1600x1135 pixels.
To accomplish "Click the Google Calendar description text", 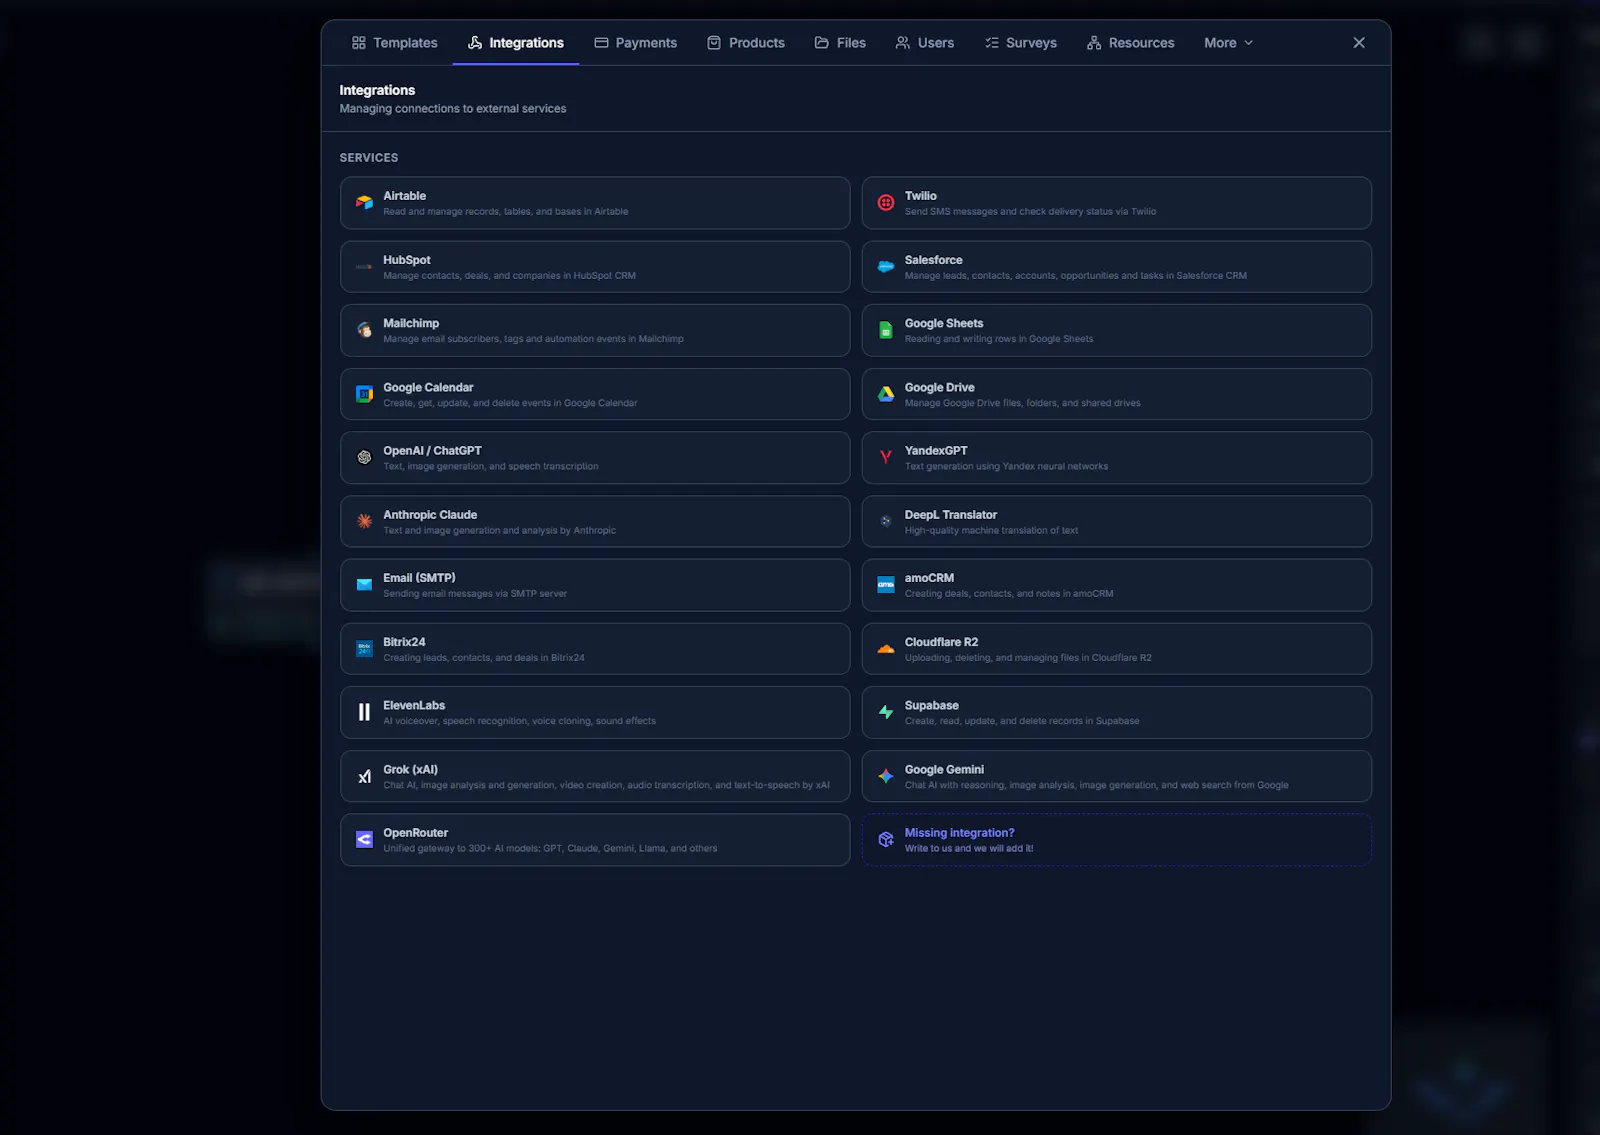I will [510, 403].
